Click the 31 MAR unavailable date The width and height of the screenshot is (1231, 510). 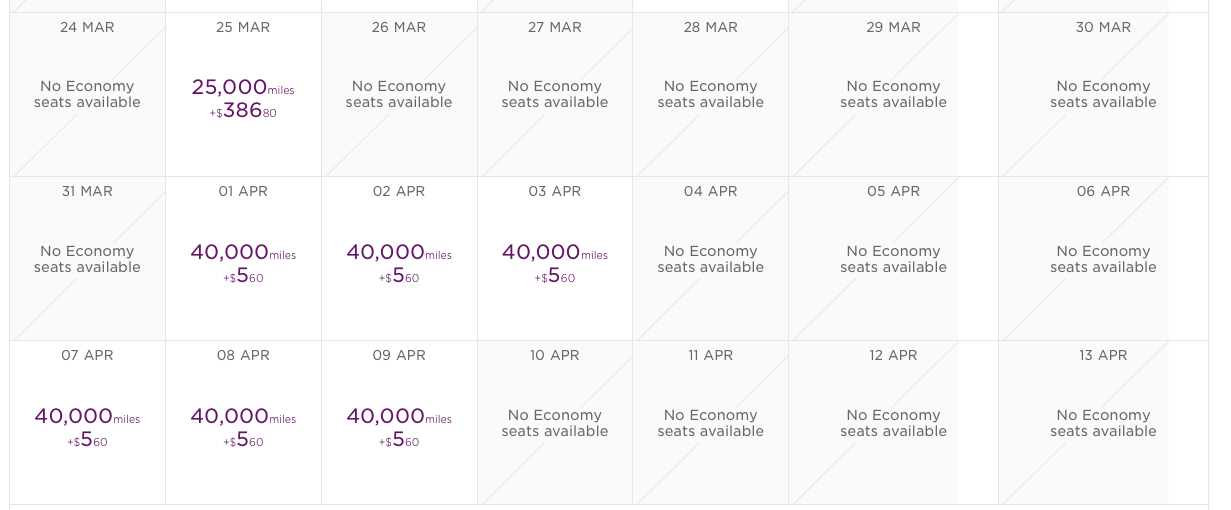point(87,260)
